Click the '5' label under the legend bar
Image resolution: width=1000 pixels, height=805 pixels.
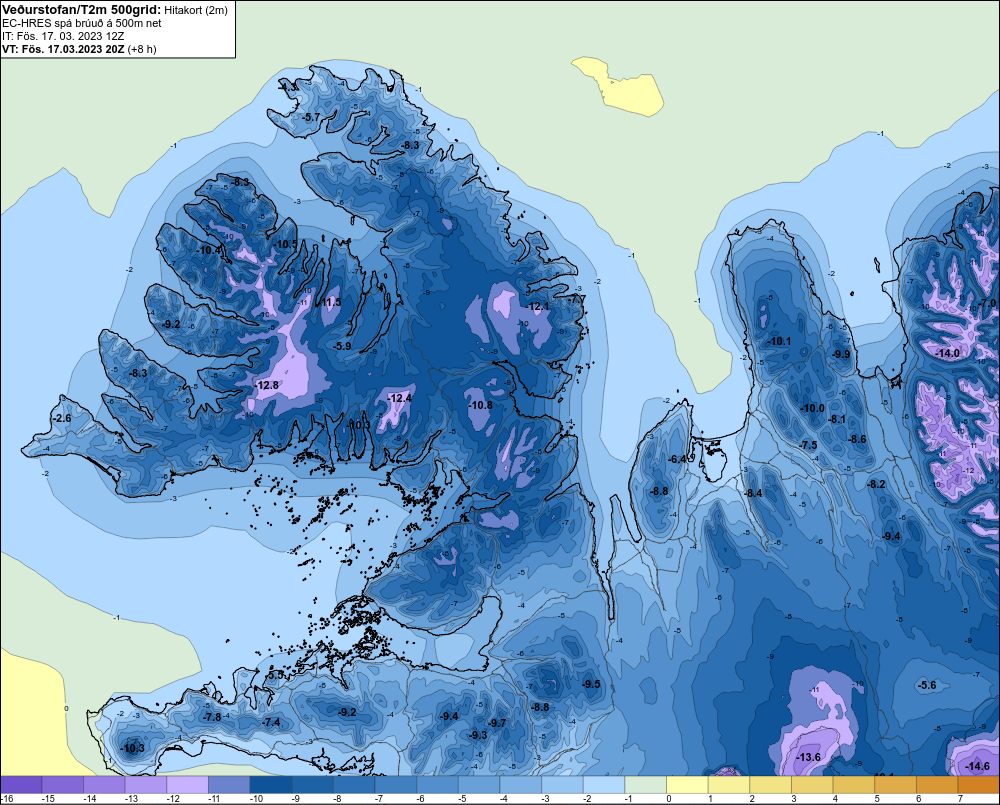point(877,799)
